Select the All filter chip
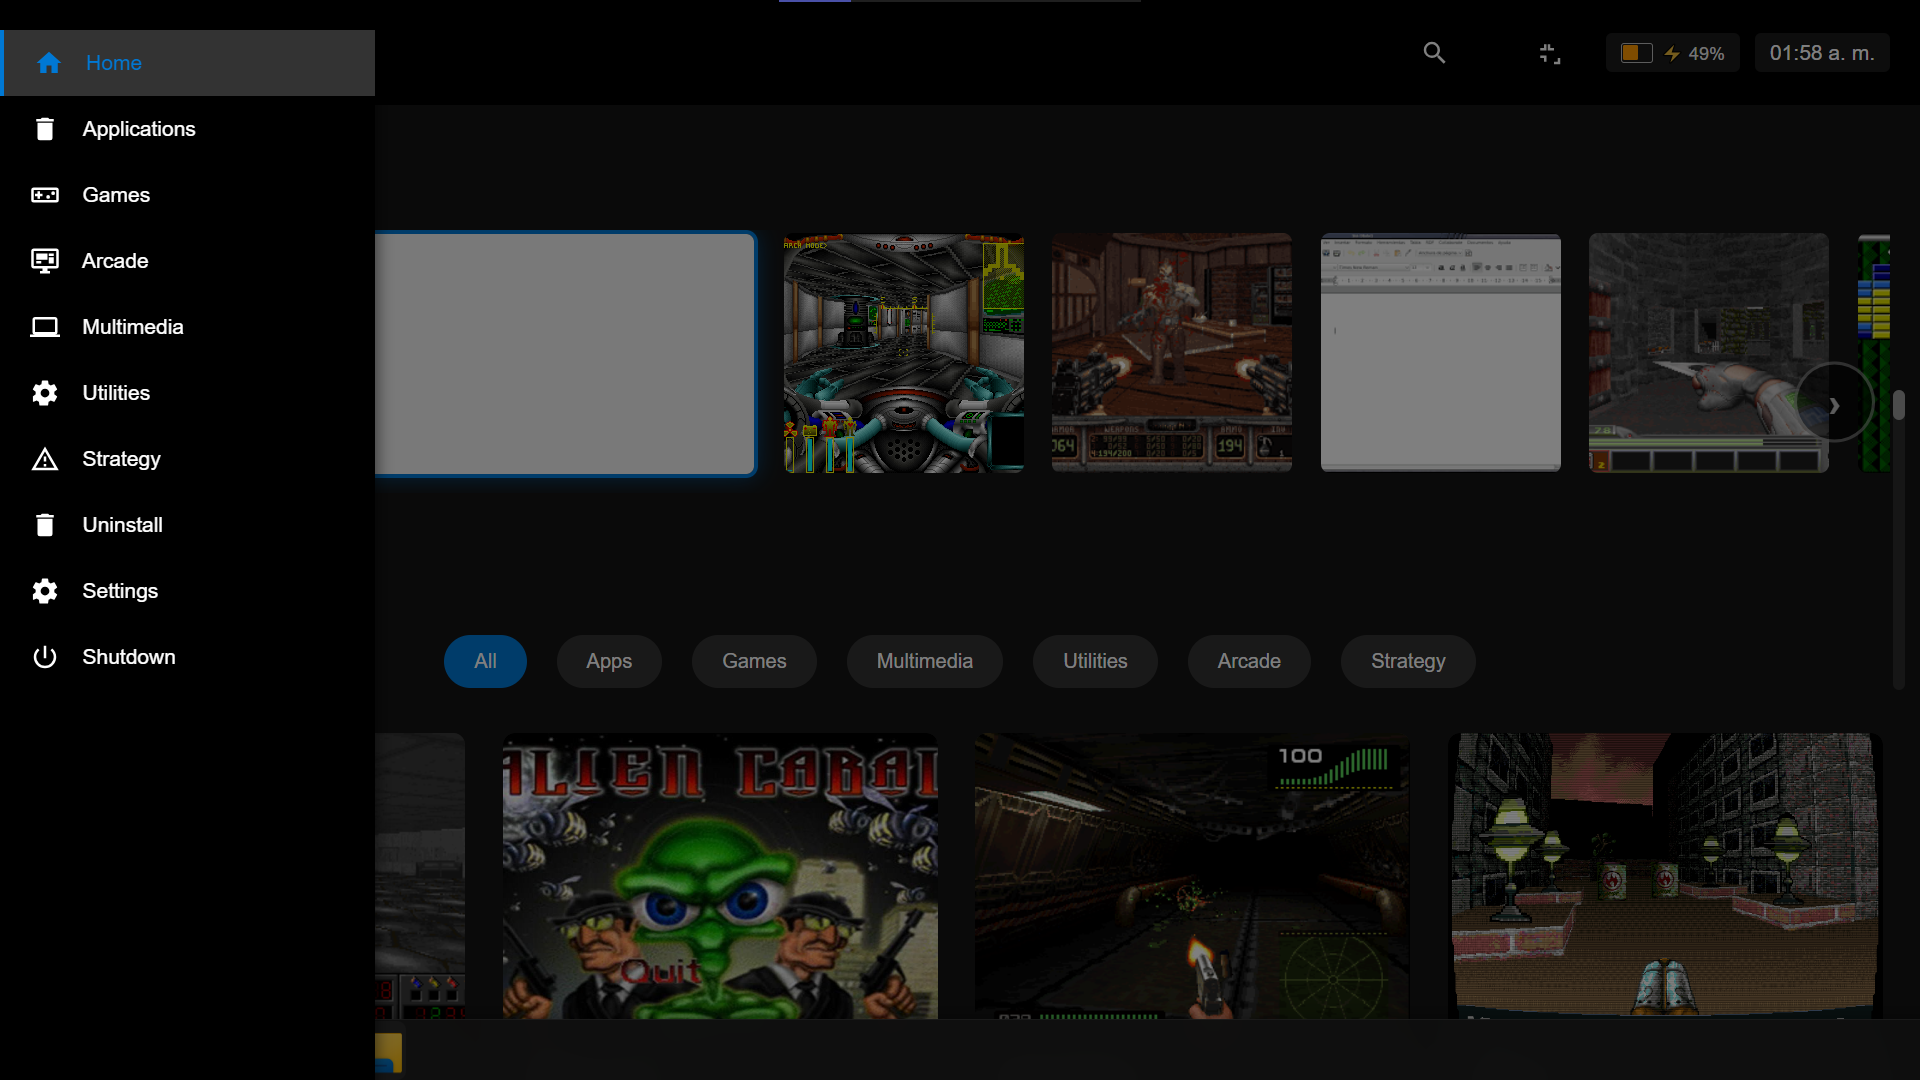This screenshot has height=1080, width=1920. click(x=485, y=661)
